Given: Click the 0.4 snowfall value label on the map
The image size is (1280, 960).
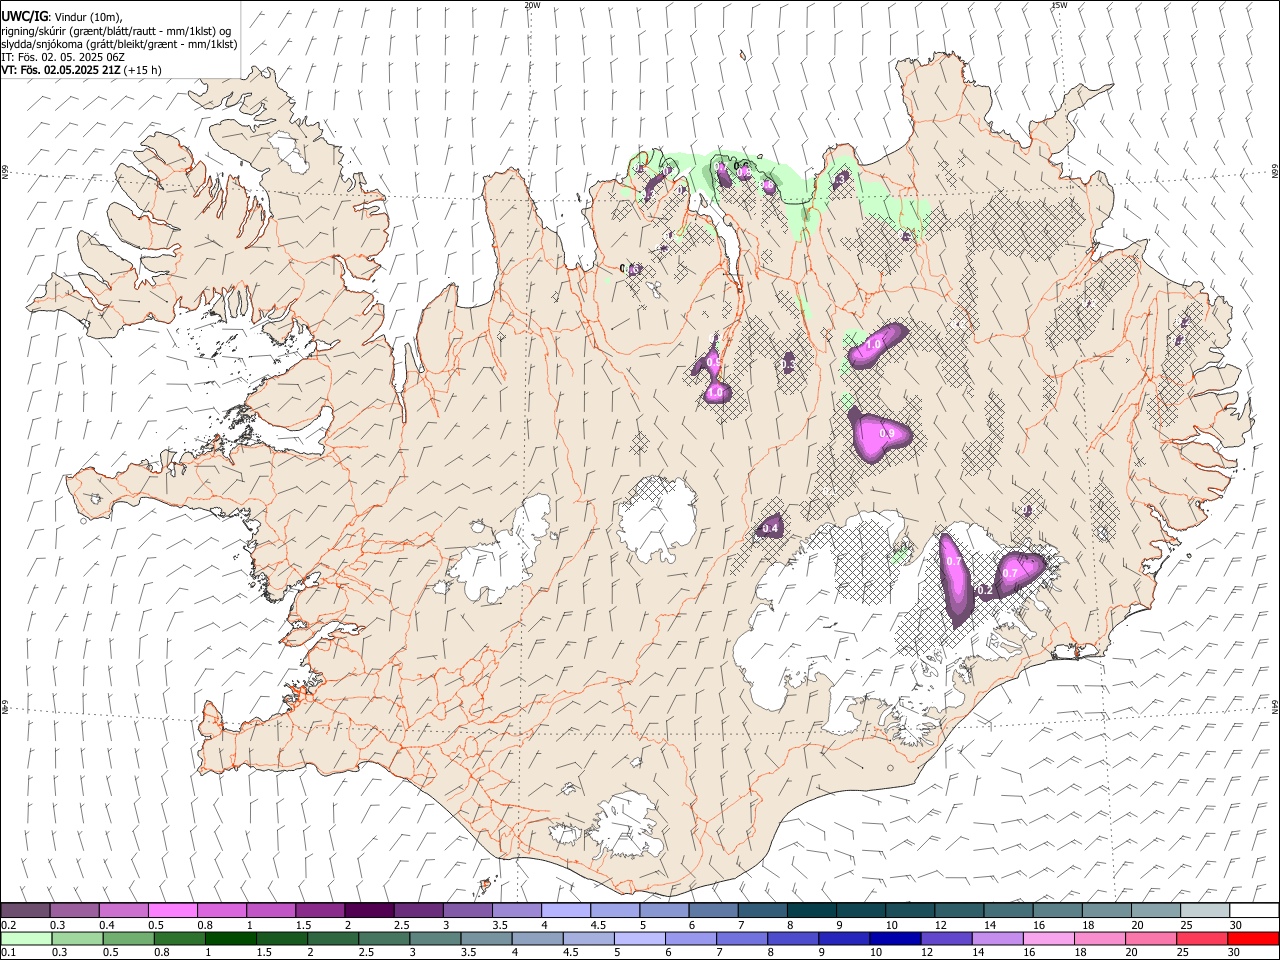Looking at the screenshot, I should coord(770,528).
